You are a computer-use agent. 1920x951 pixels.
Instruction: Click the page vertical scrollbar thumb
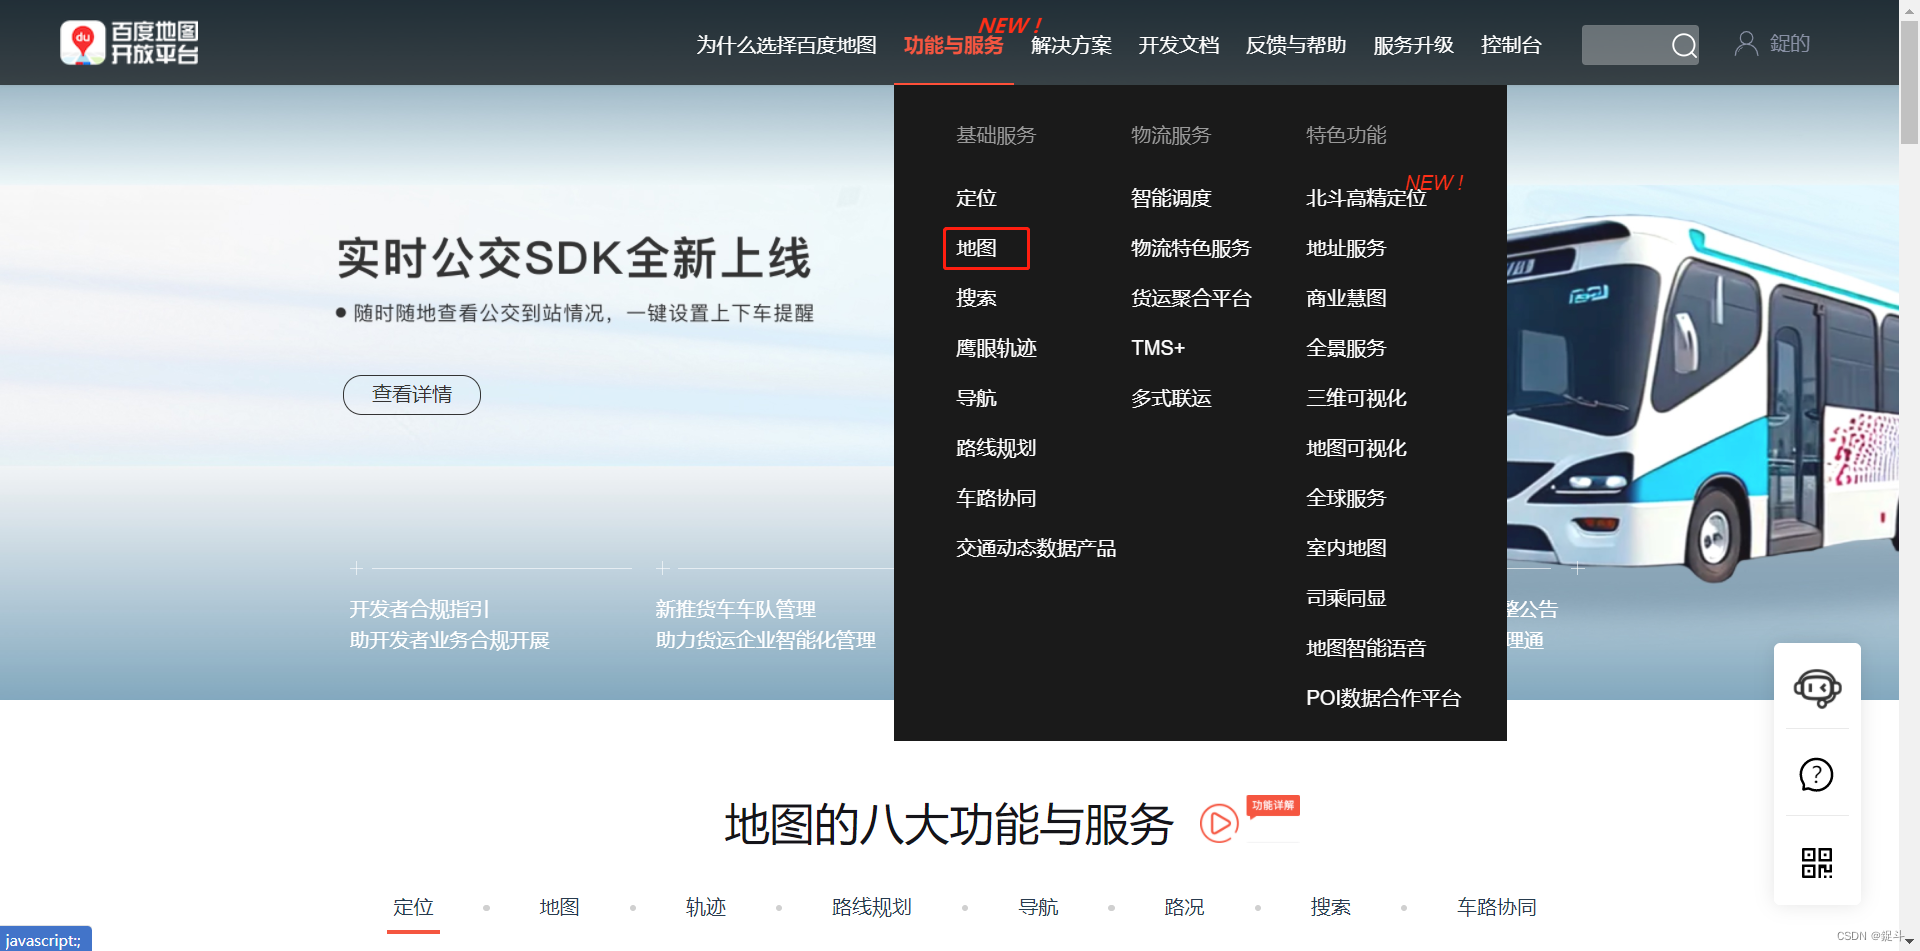coord(1909,82)
